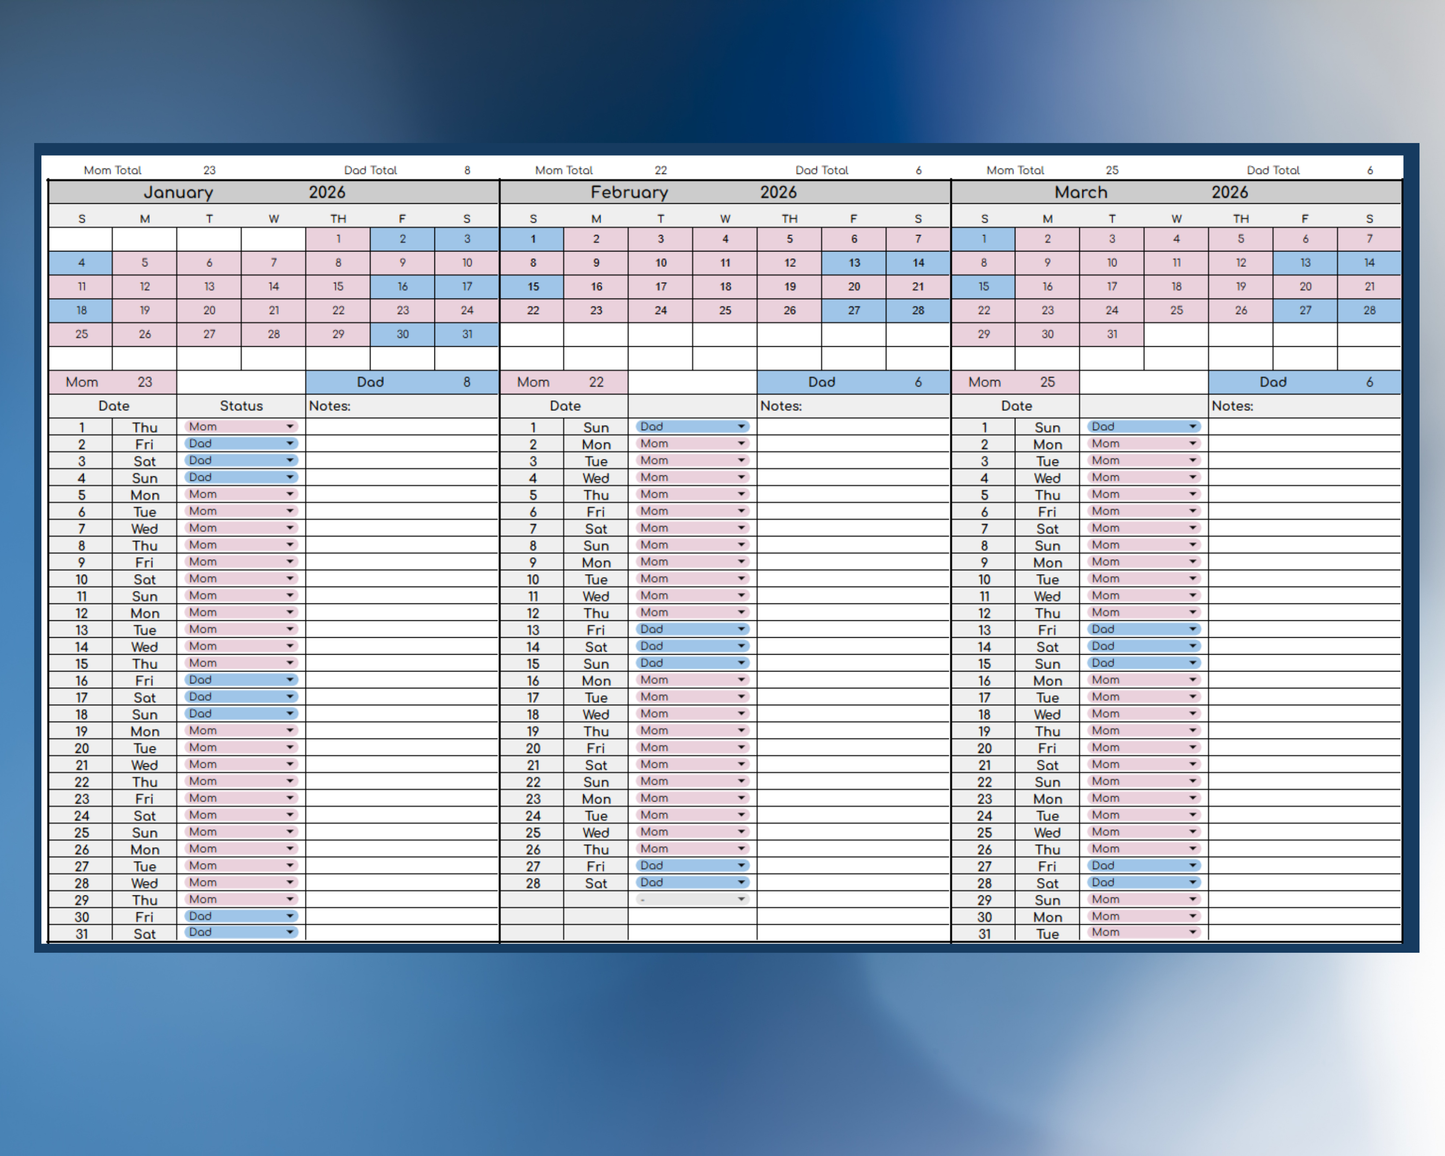
Task: Click the pink Mom 25 summary cell in March
Action: 1016,382
